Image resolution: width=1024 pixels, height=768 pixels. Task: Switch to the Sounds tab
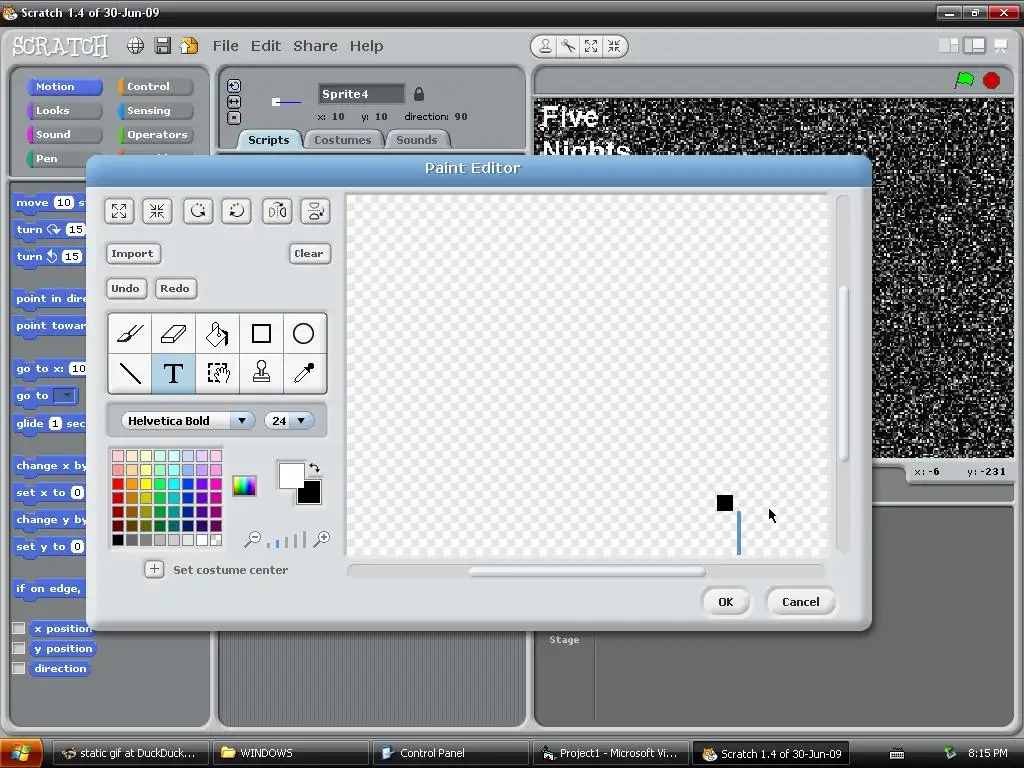[417, 140]
